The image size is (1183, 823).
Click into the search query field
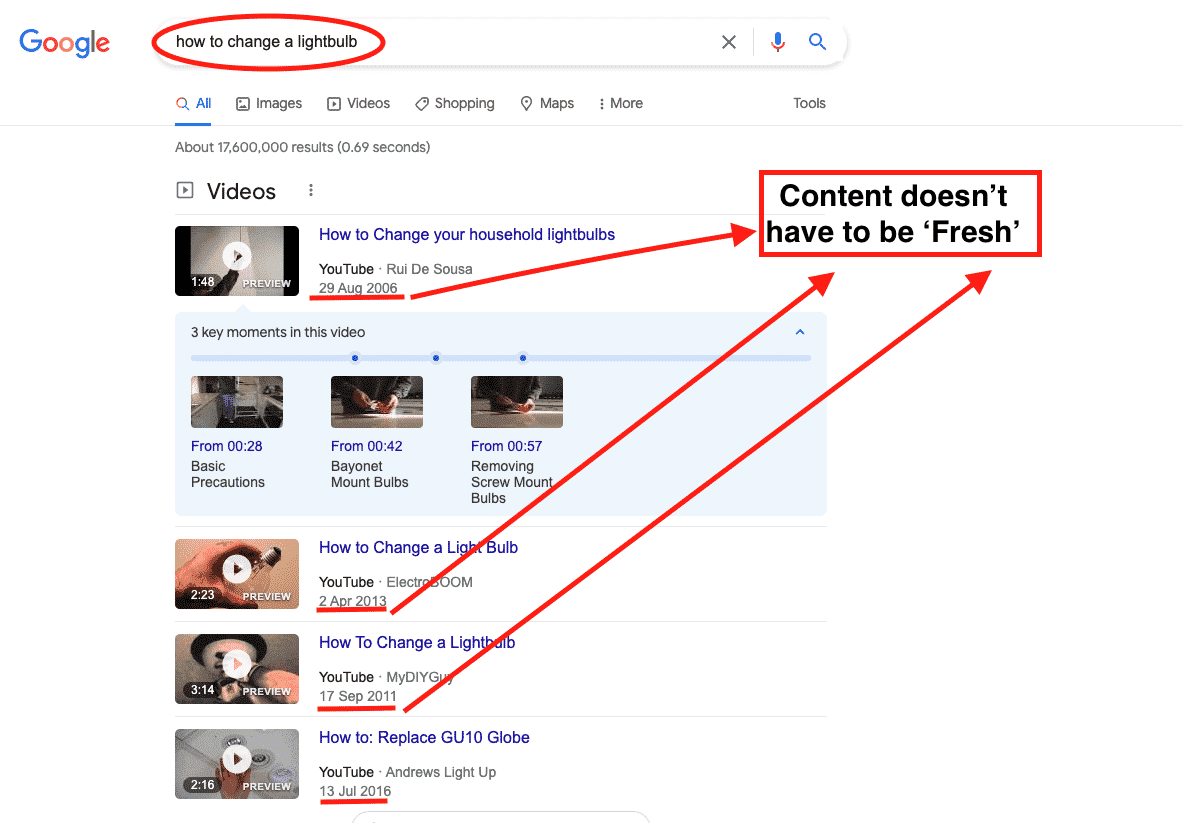pos(438,42)
